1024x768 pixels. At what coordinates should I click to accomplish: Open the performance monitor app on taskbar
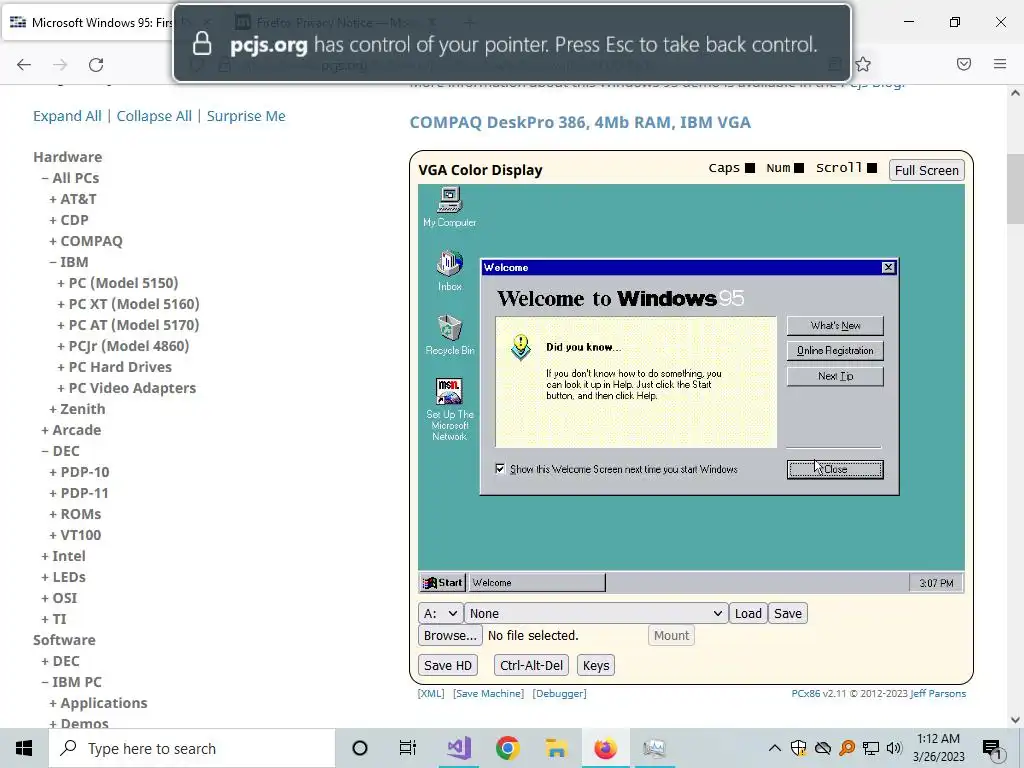[654, 748]
